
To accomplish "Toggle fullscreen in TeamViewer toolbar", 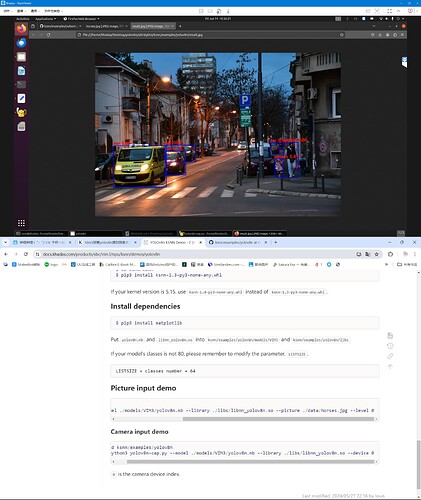I will [389, 11].
